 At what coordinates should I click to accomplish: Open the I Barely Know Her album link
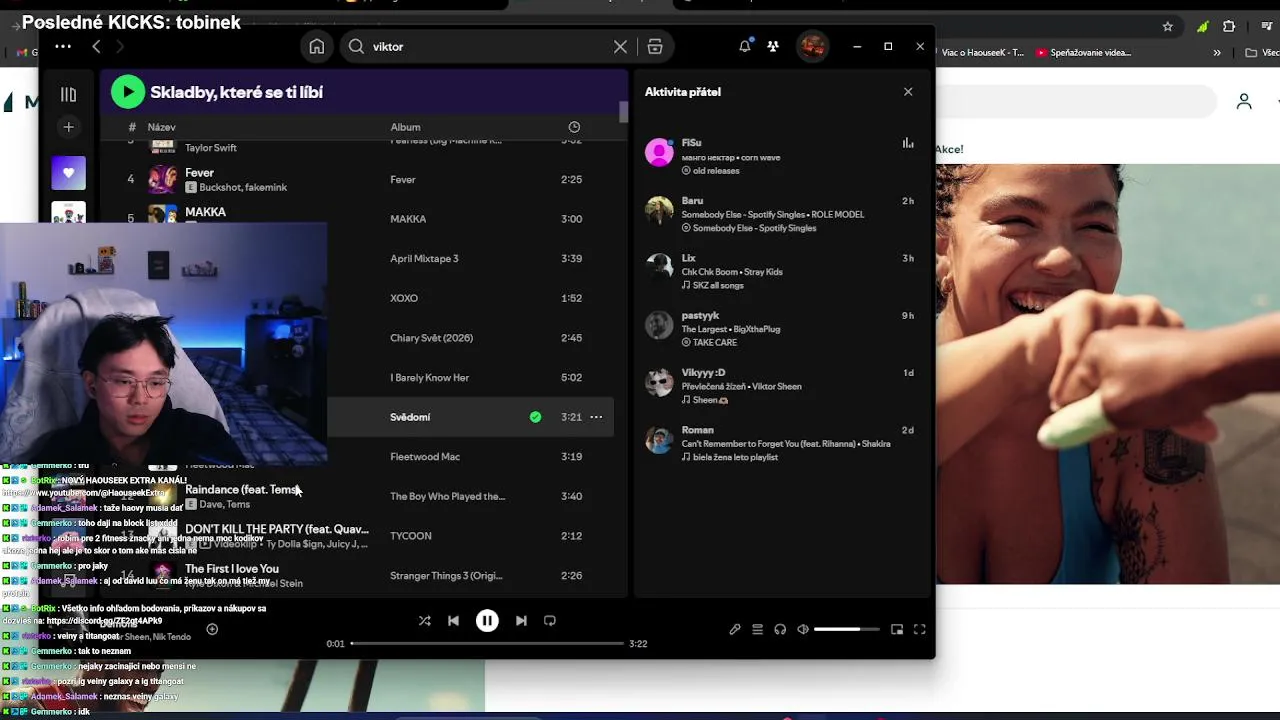pyautogui.click(x=429, y=378)
